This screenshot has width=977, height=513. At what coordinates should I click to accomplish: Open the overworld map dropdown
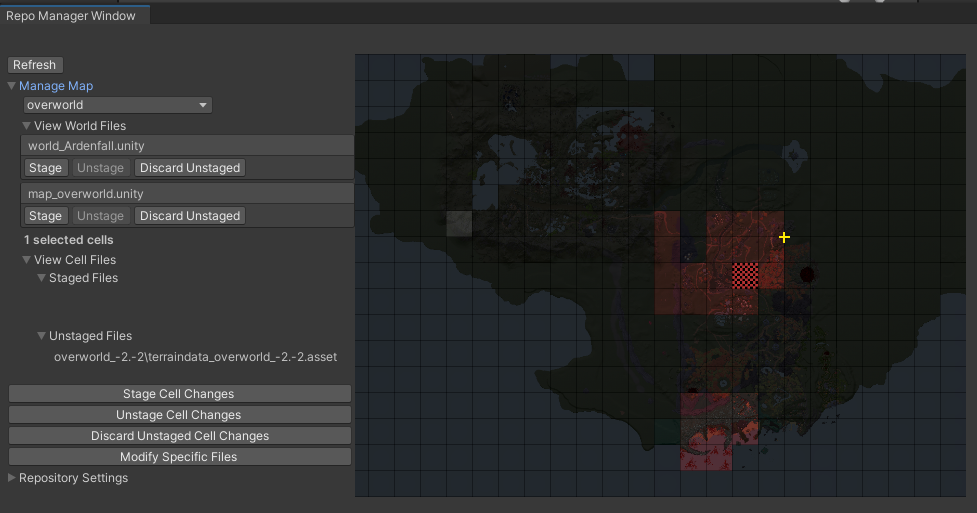pyautogui.click(x=118, y=105)
